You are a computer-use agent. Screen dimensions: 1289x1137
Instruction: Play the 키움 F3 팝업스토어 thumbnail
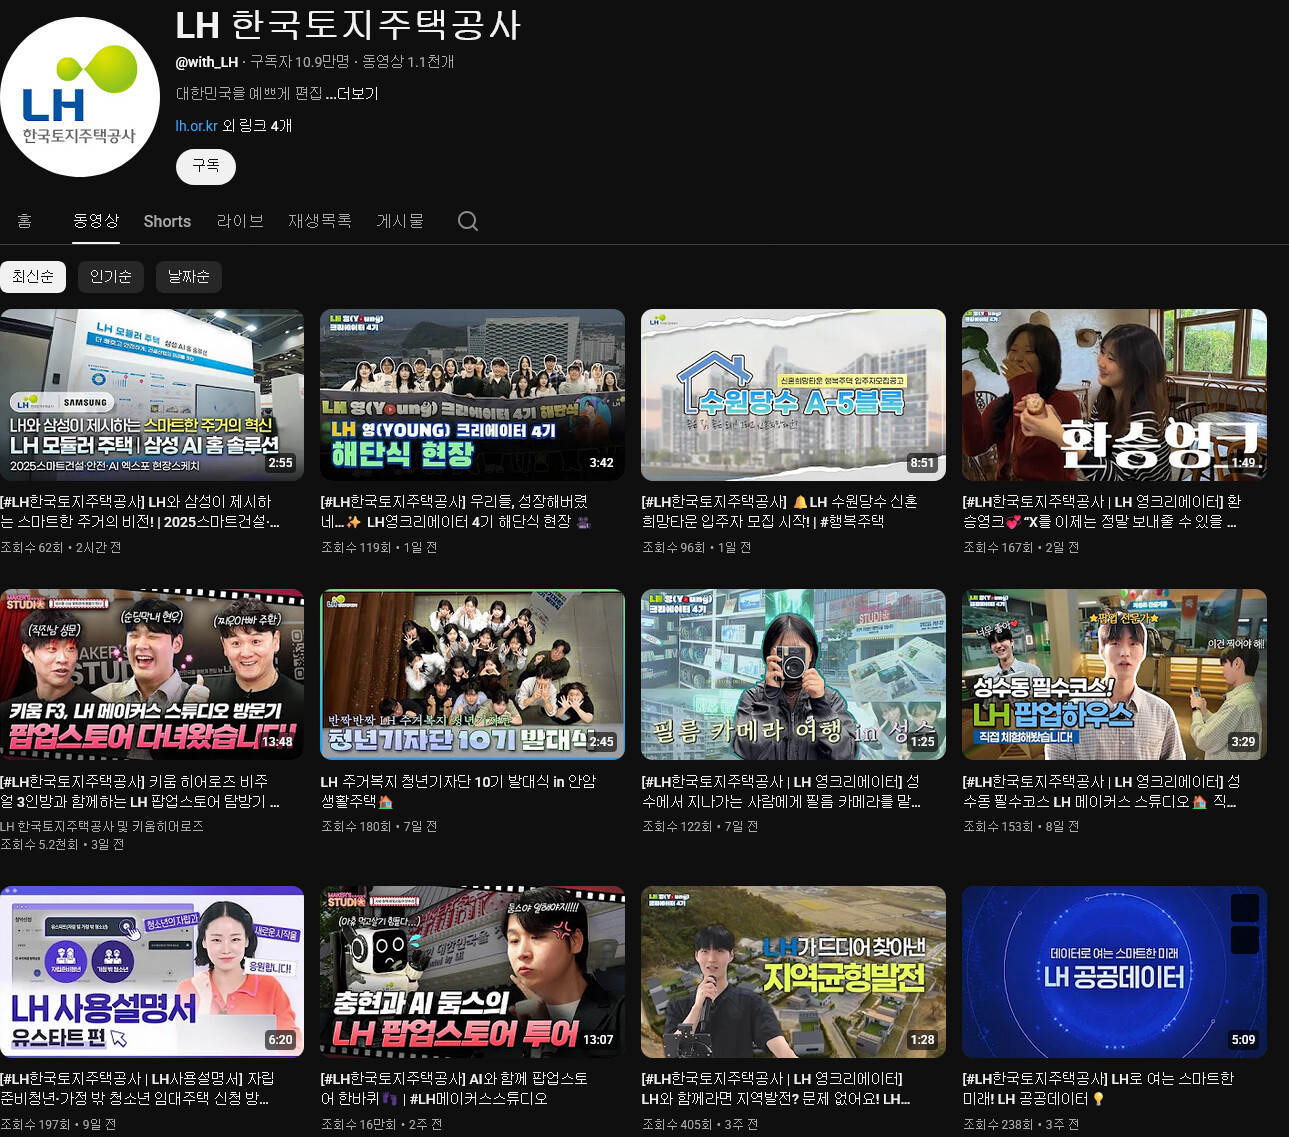(x=152, y=675)
